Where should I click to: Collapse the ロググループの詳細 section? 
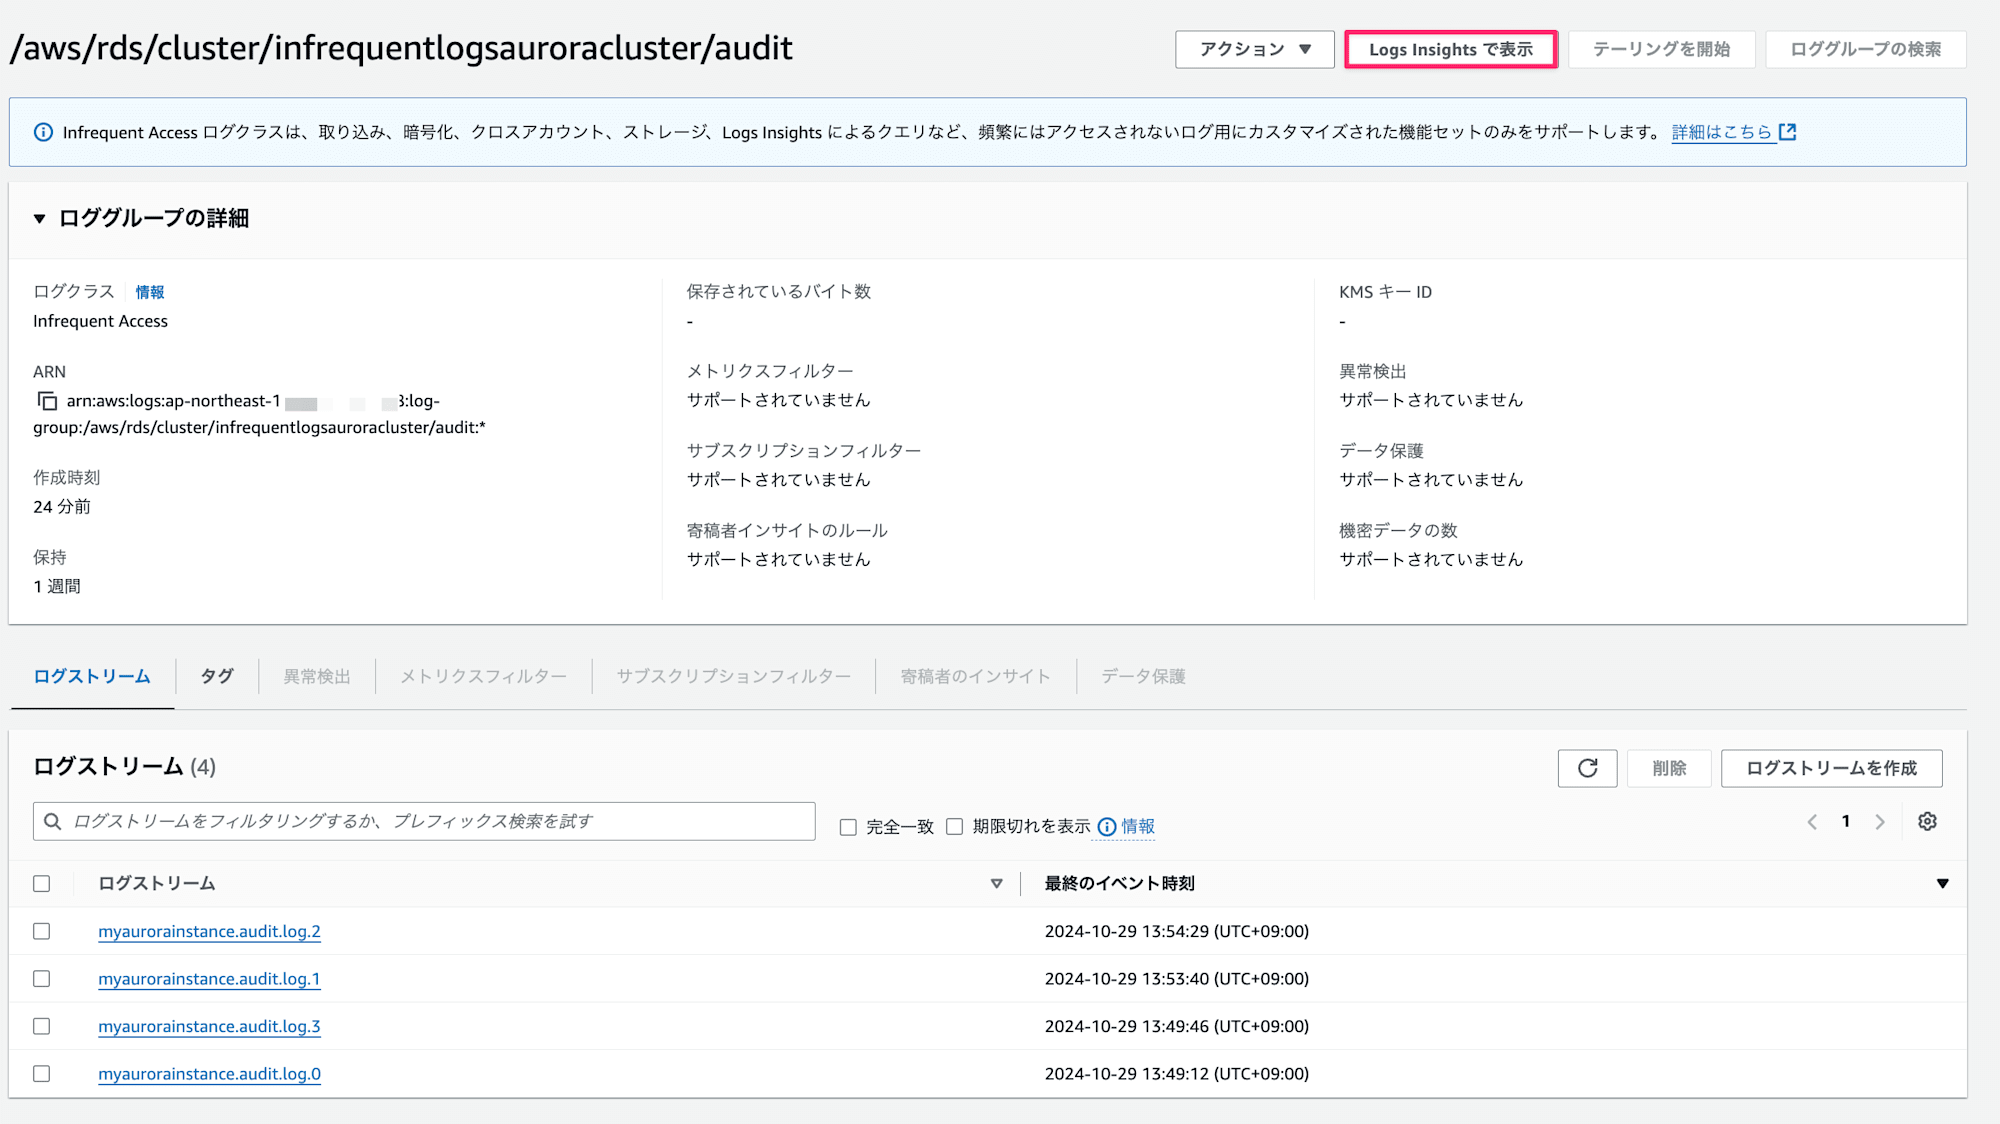(40, 218)
